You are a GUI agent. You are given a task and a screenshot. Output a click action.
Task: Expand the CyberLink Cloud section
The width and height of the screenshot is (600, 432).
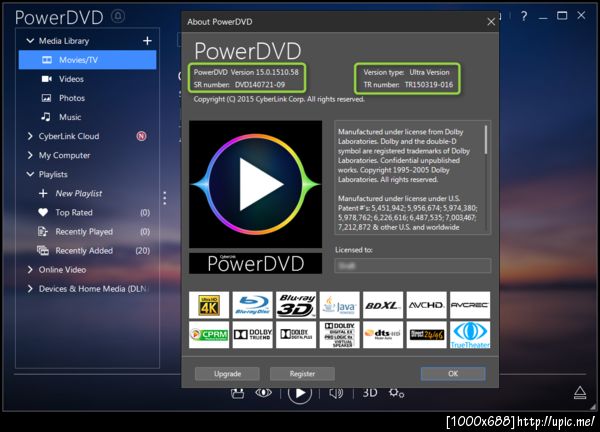(30, 136)
